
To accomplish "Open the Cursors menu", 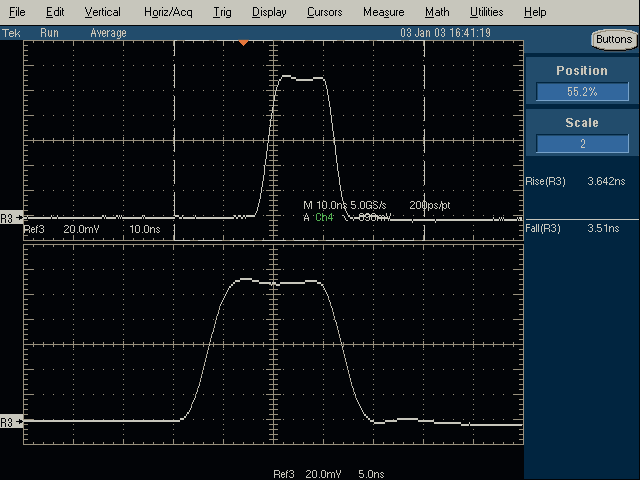I will tap(324, 12).
